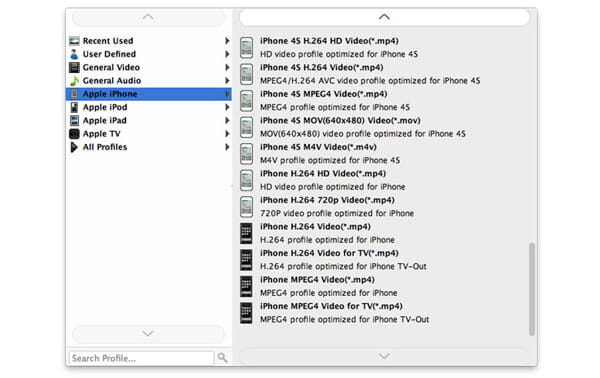Choose iPhone H.264 Video for TV(*.mp4) title
The width and height of the screenshot is (600, 378).
(329, 253)
